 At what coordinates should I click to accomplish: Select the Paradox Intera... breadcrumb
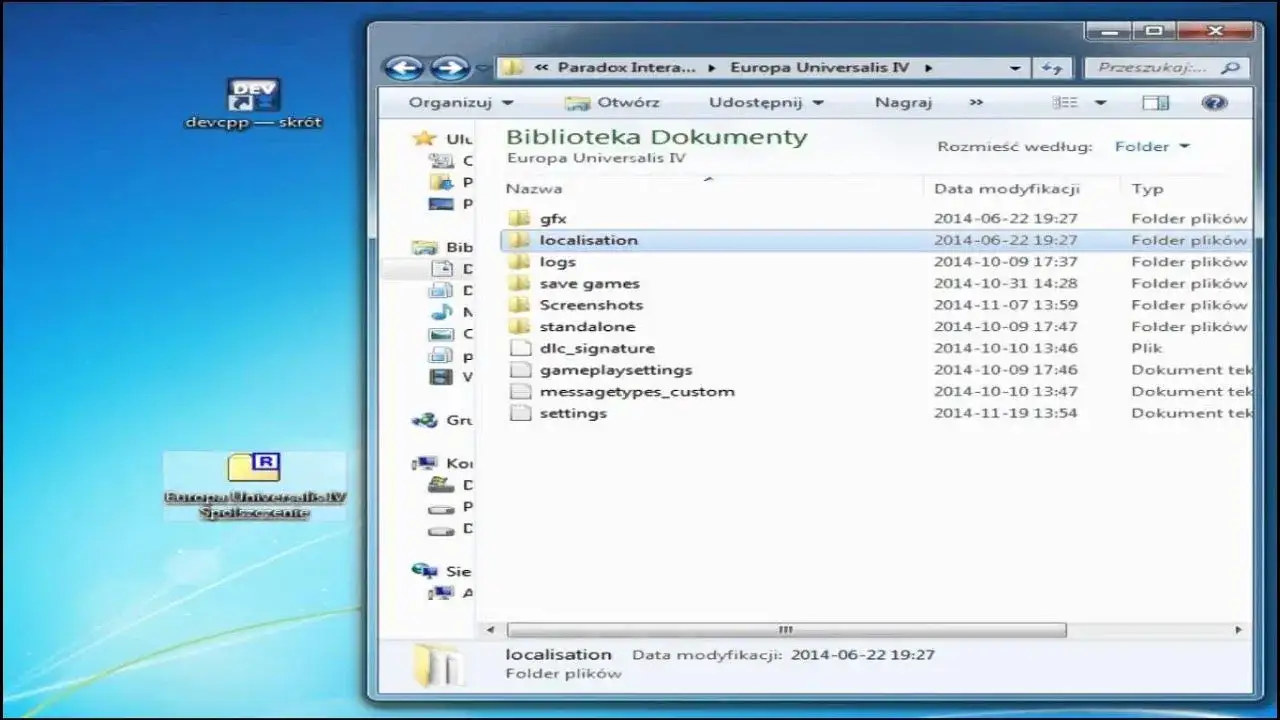pos(626,68)
